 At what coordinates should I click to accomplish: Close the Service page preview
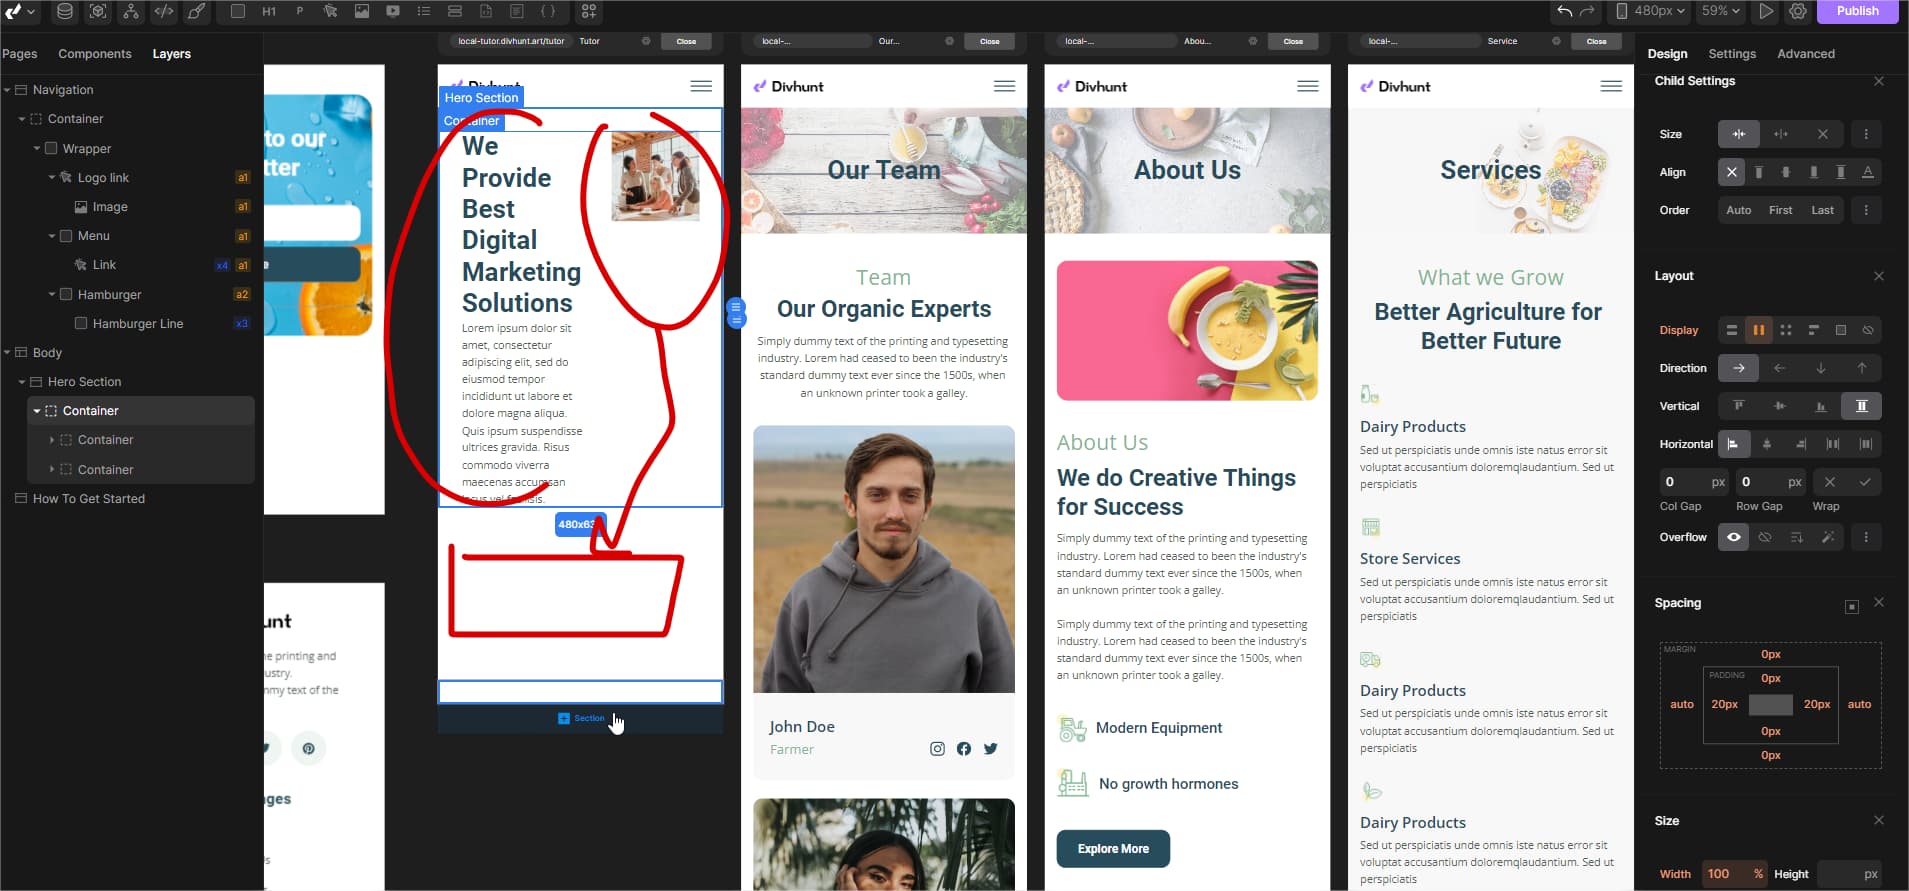point(1596,41)
